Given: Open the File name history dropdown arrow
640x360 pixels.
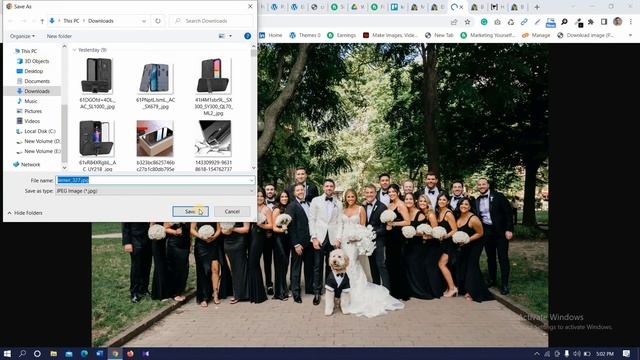Looking at the screenshot, I should pos(251,180).
